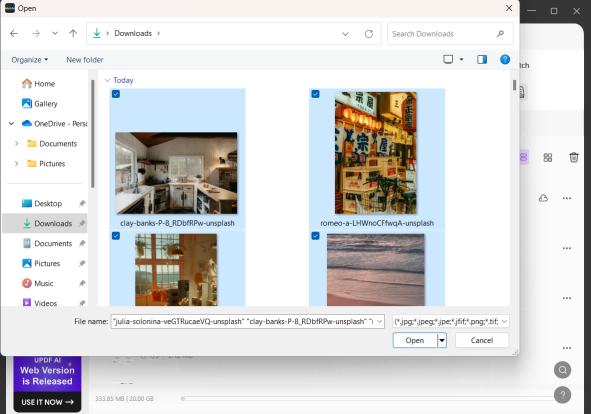Click UPDF cloud upload icon
591x414 pixels.
pyautogui.click(x=543, y=198)
